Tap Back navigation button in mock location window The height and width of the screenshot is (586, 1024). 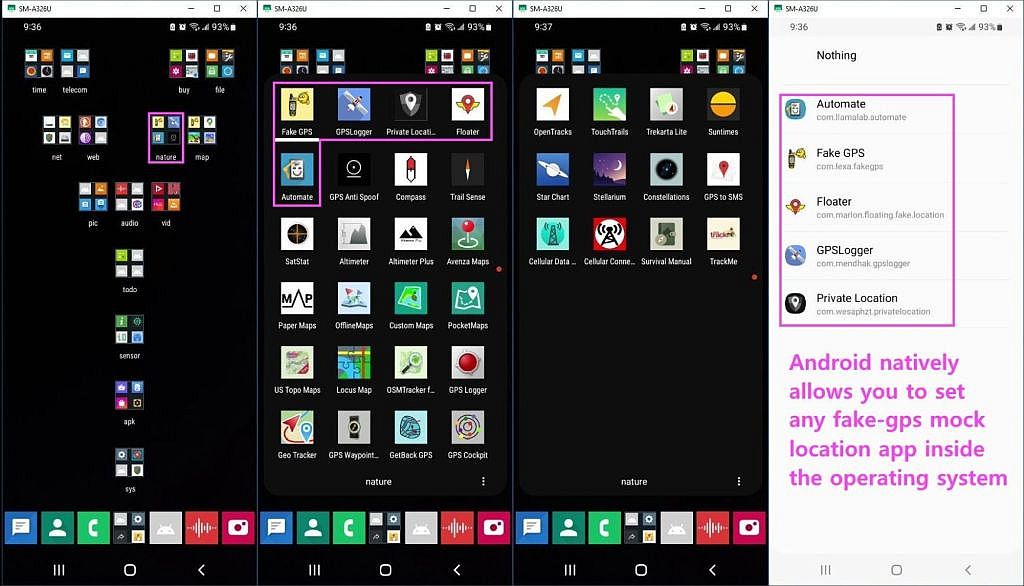[x=968, y=570]
